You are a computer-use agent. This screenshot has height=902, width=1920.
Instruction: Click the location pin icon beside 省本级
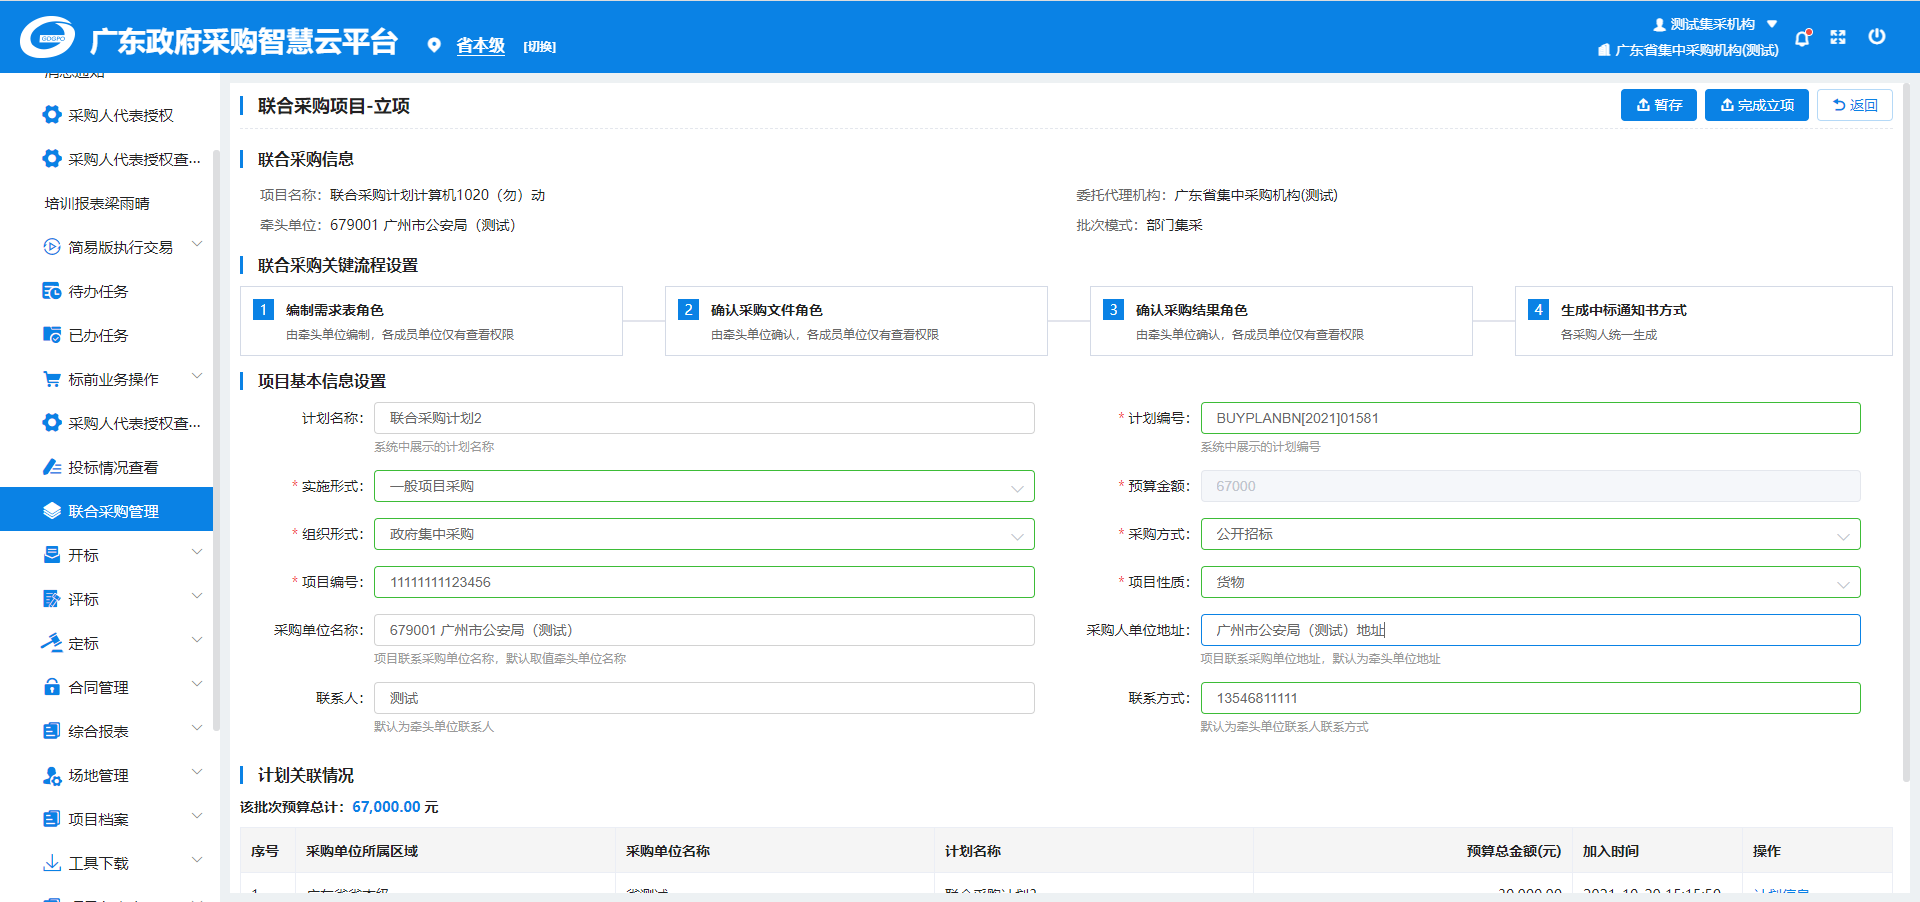[x=434, y=45]
